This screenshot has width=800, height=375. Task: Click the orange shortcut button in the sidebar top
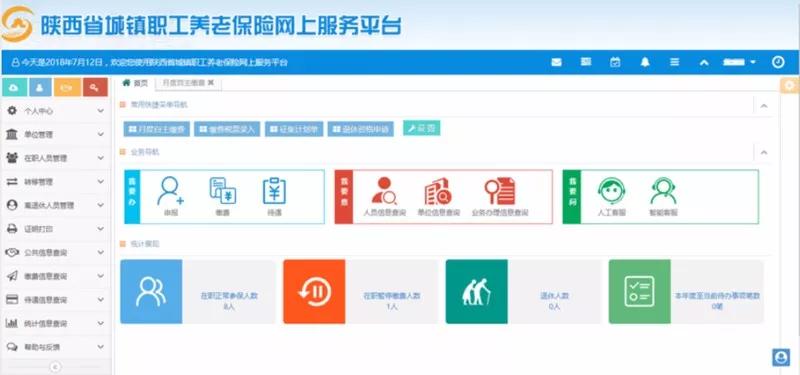67,87
